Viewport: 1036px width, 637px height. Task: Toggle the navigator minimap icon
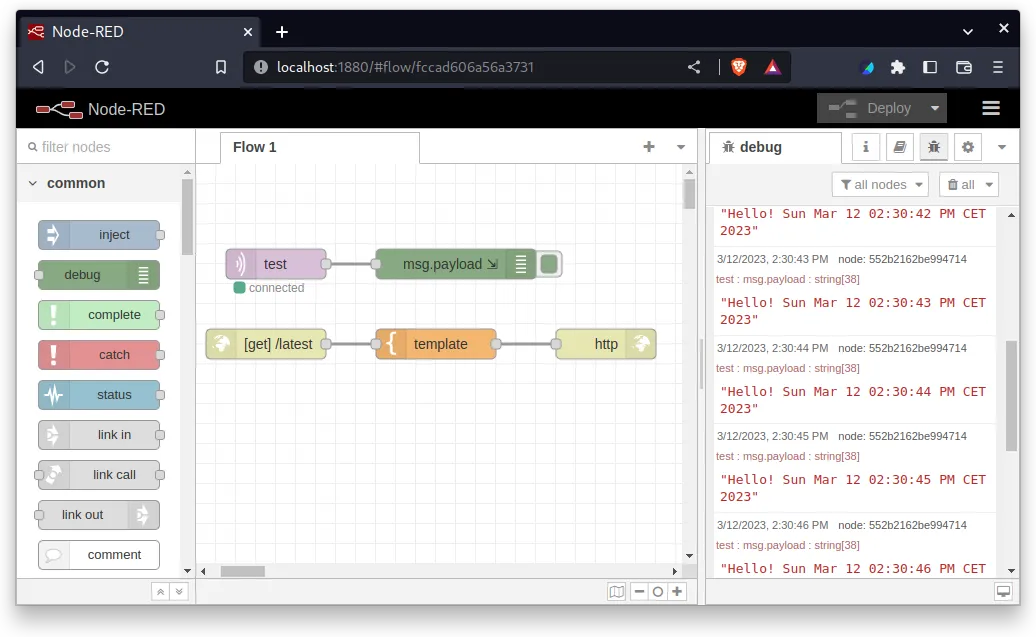click(616, 591)
